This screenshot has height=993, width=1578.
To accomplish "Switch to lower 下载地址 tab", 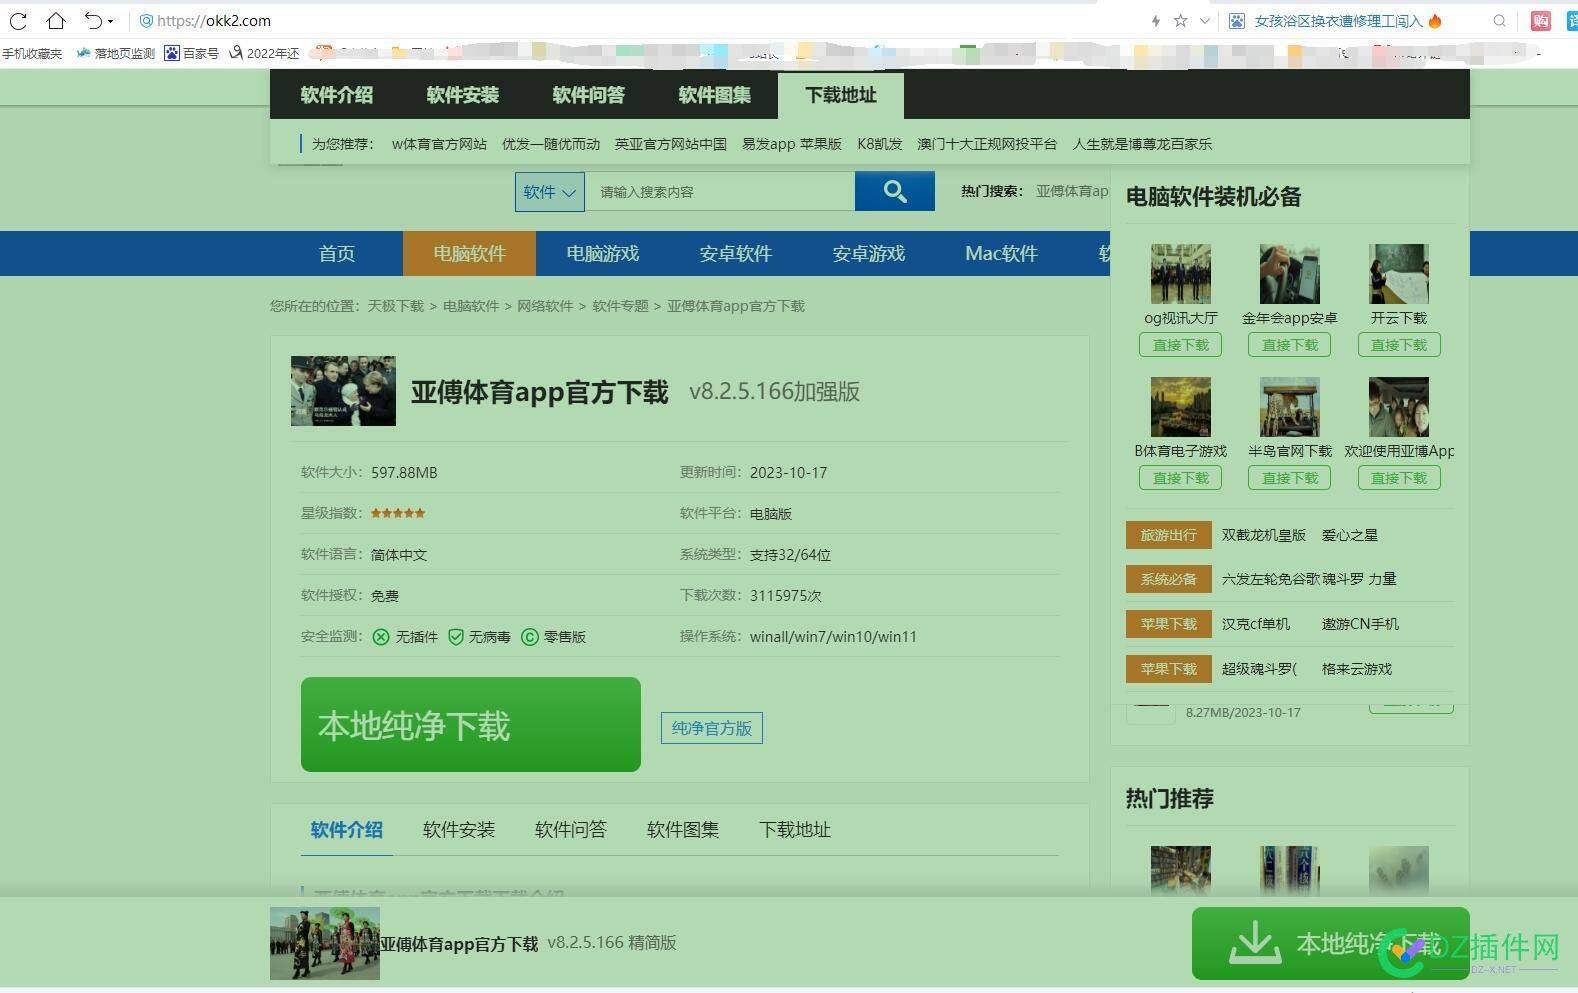I will [795, 830].
